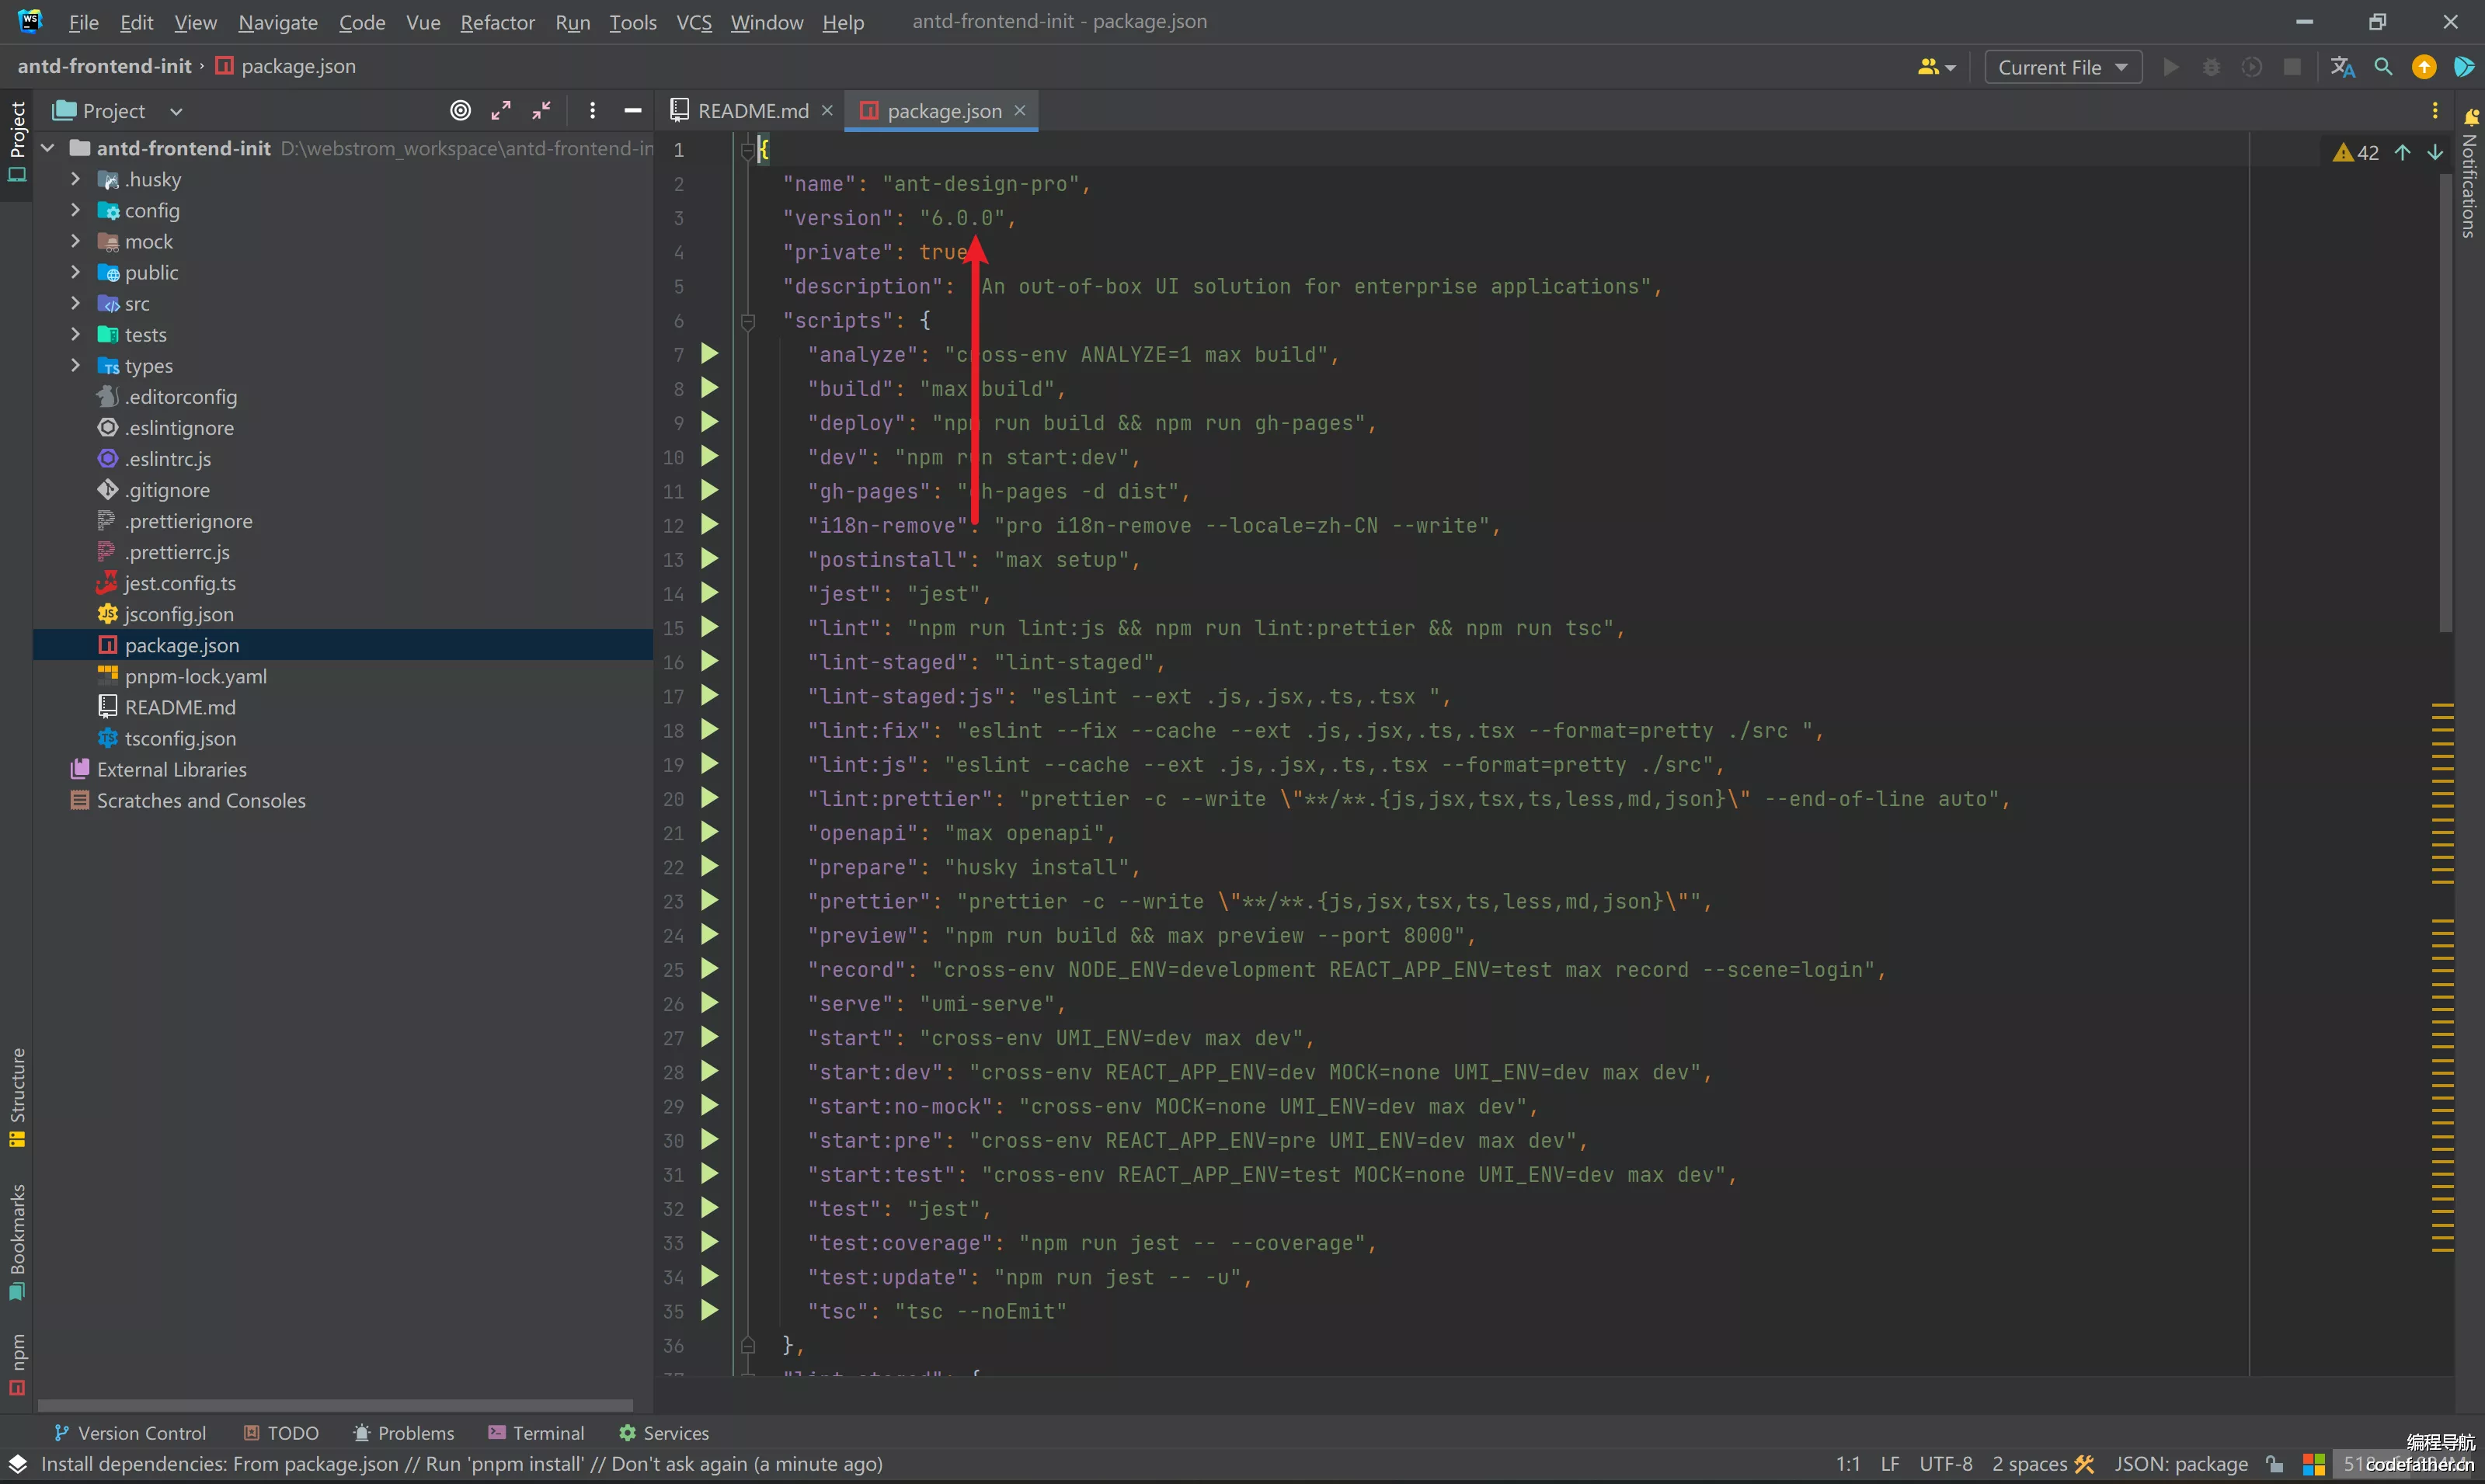Expand the src folder
Viewport: 2485px width, 1484px height.
point(75,303)
